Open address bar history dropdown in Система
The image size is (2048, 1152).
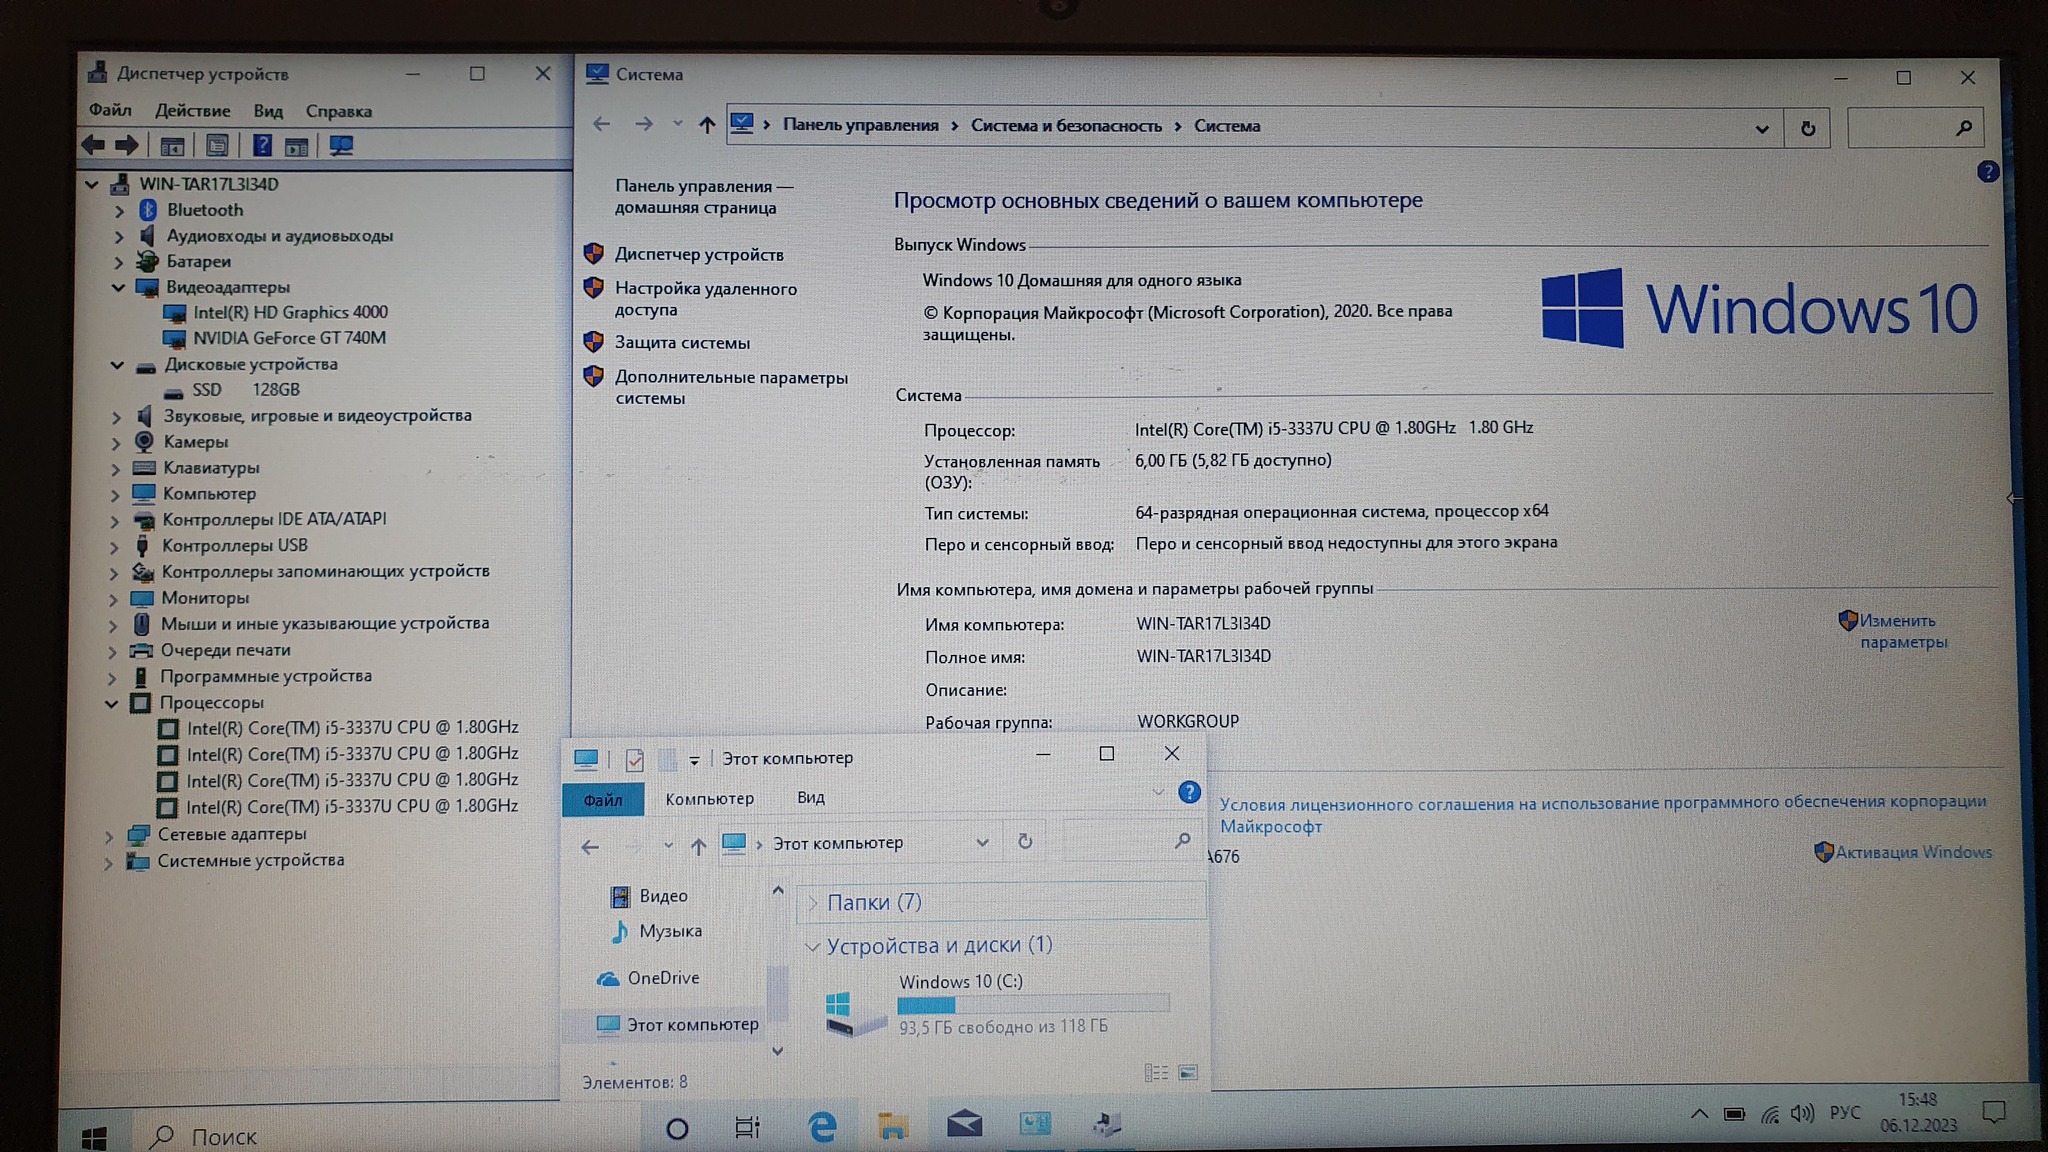point(1762,129)
